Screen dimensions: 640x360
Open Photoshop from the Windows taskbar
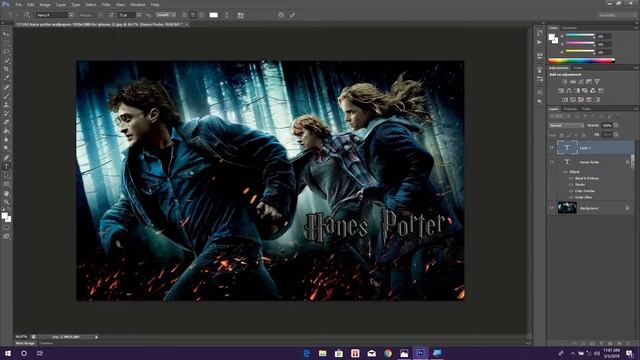point(420,353)
